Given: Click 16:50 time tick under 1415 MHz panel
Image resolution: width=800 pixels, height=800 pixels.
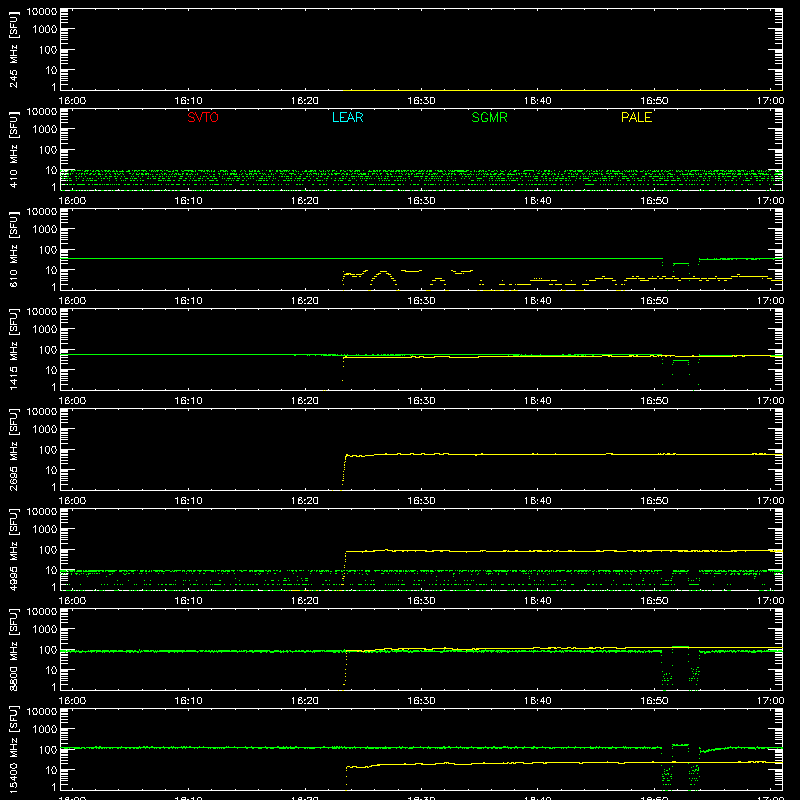Looking at the screenshot, I should coord(654,401).
